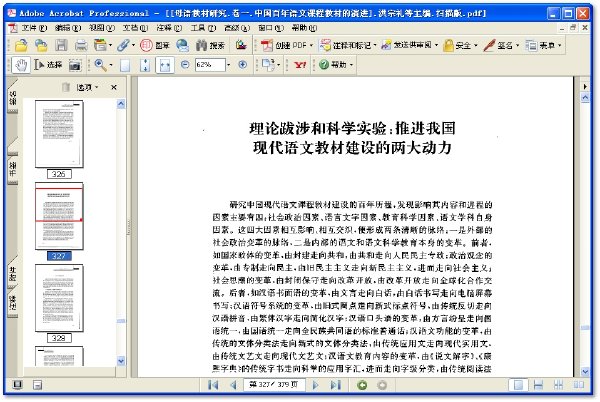600x402 pixels.
Task: Expand the 签名 sign dropdown
Action: point(517,45)
